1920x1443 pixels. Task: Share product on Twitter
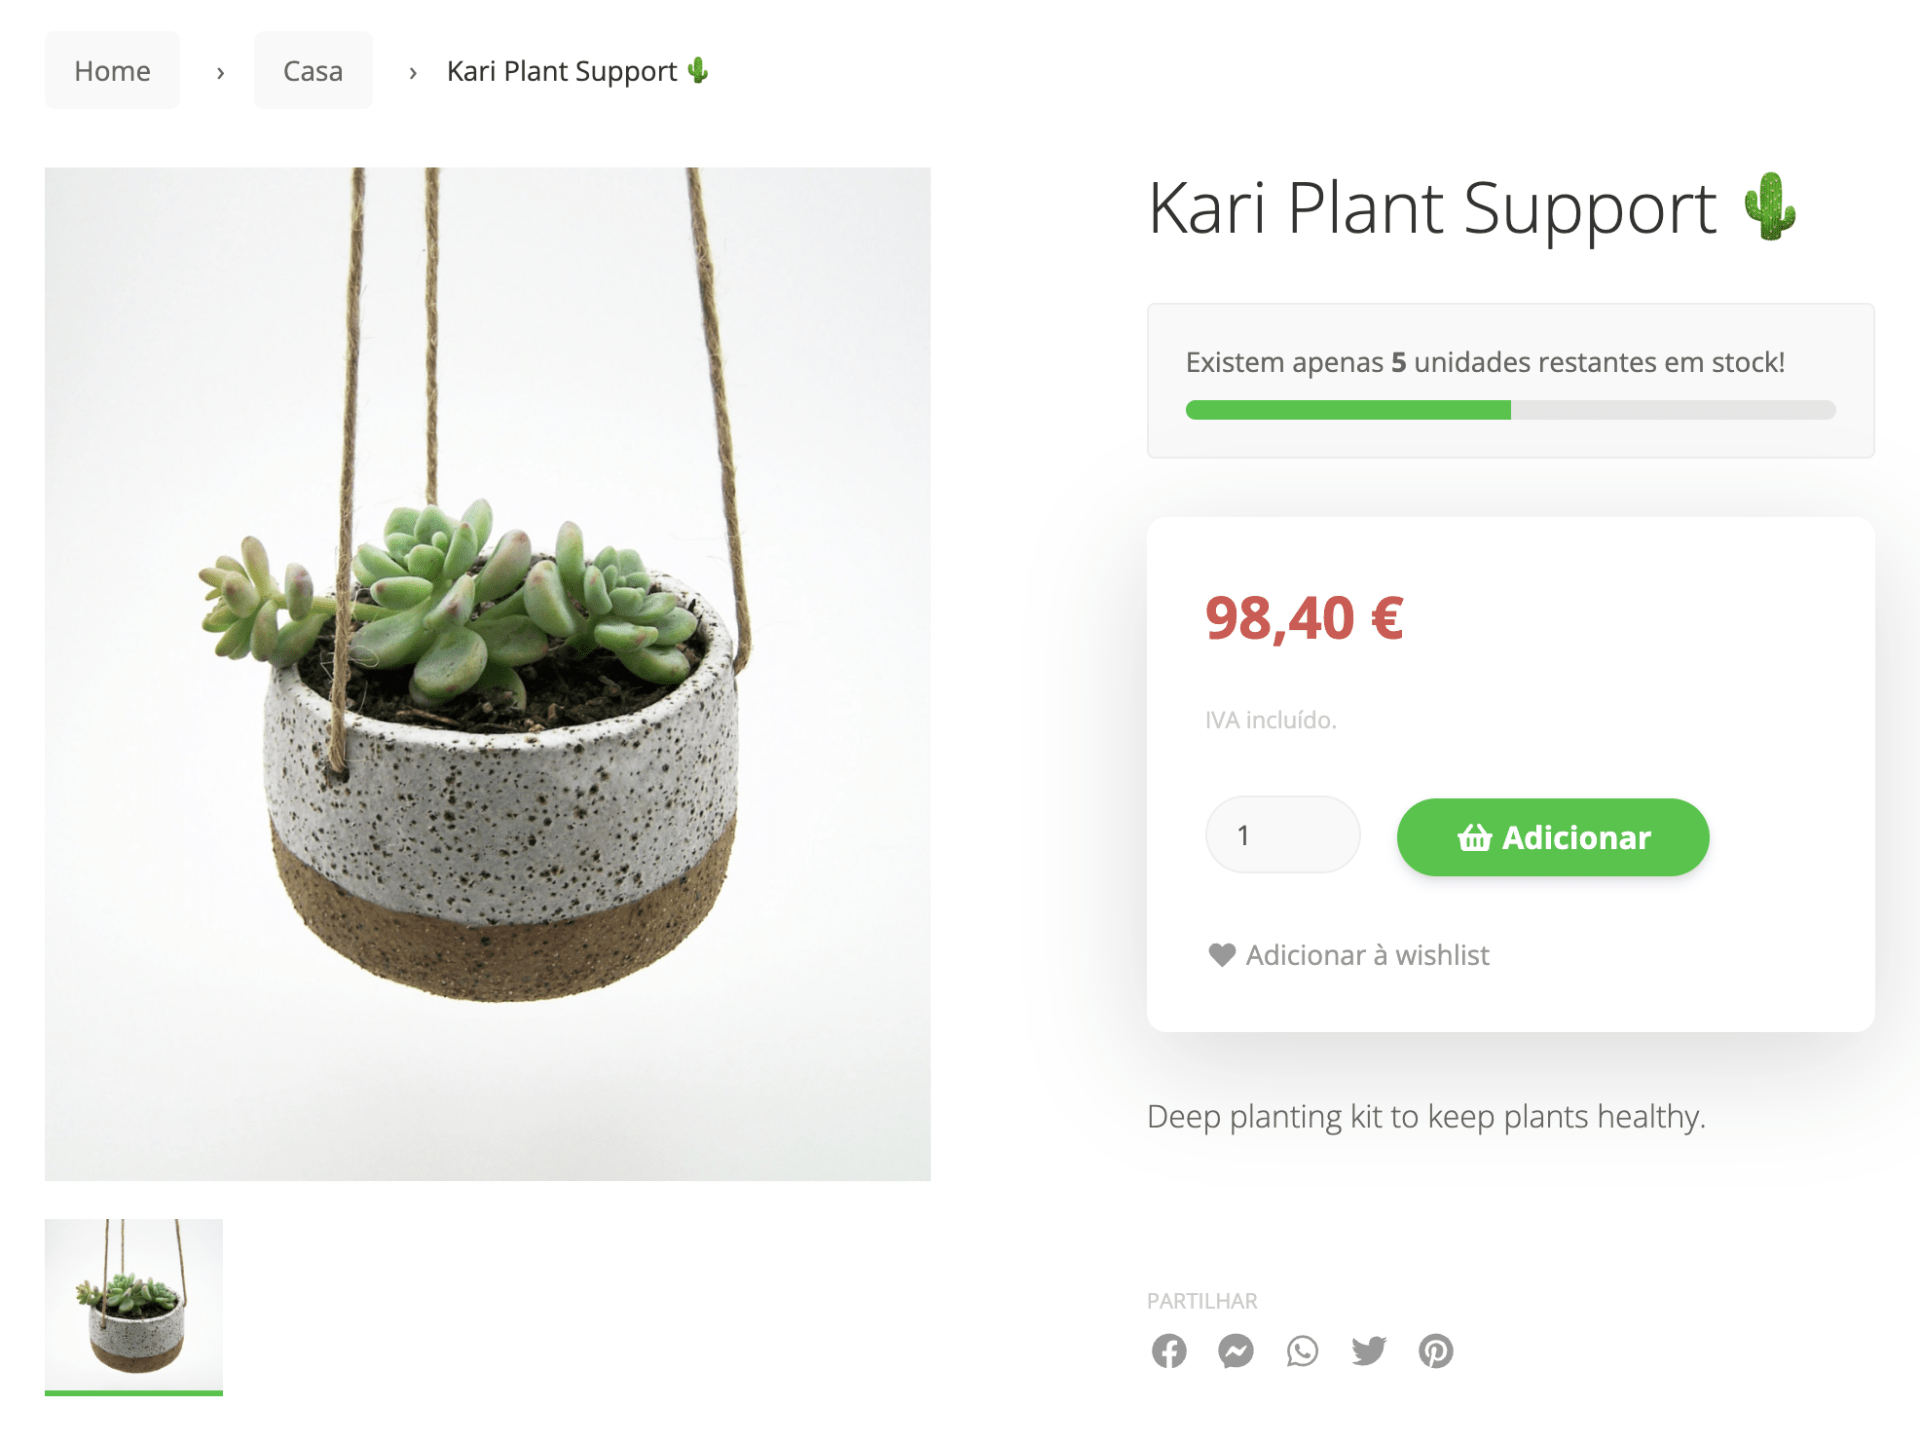click(1369, 1351)
